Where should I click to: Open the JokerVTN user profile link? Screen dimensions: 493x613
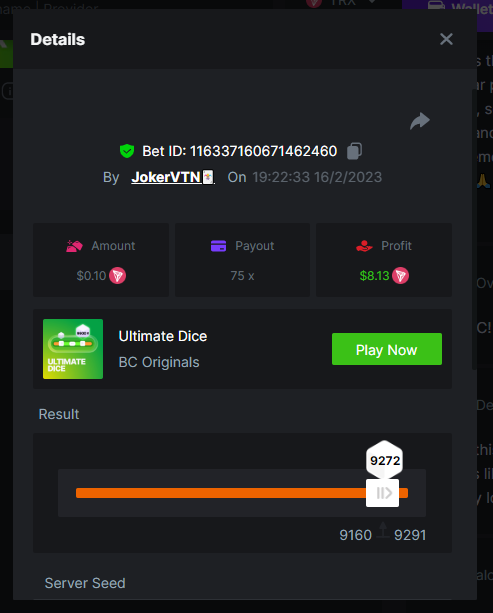pos(166,177)
